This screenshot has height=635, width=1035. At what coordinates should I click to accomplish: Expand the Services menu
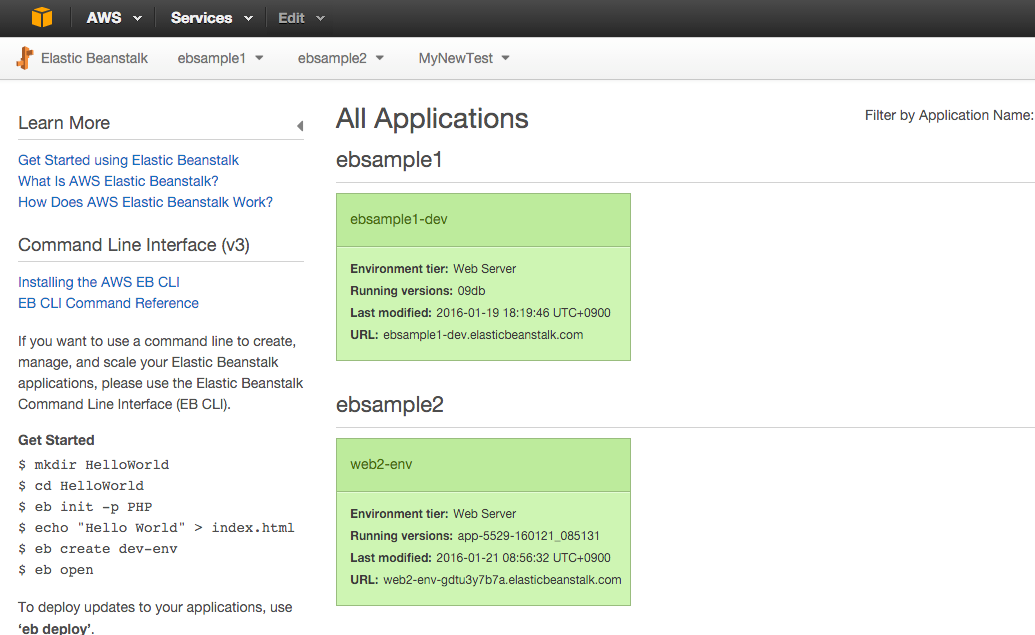click(x=211, y=18)
